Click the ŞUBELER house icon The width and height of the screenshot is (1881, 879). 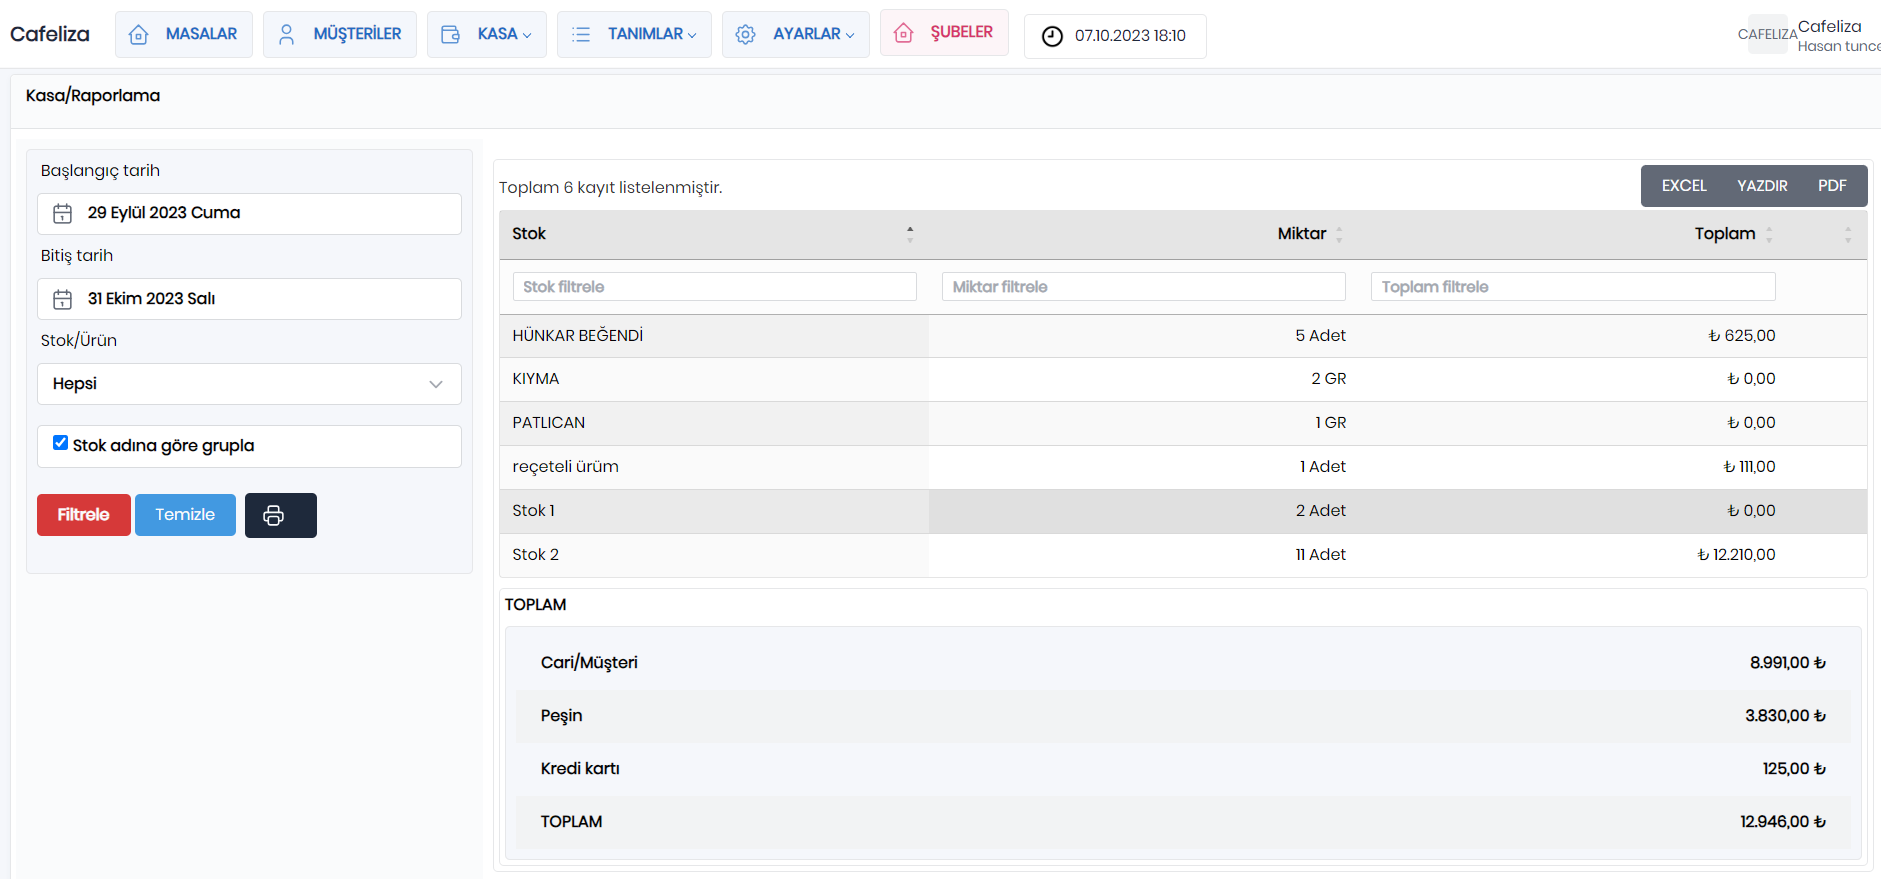[904, 33]
